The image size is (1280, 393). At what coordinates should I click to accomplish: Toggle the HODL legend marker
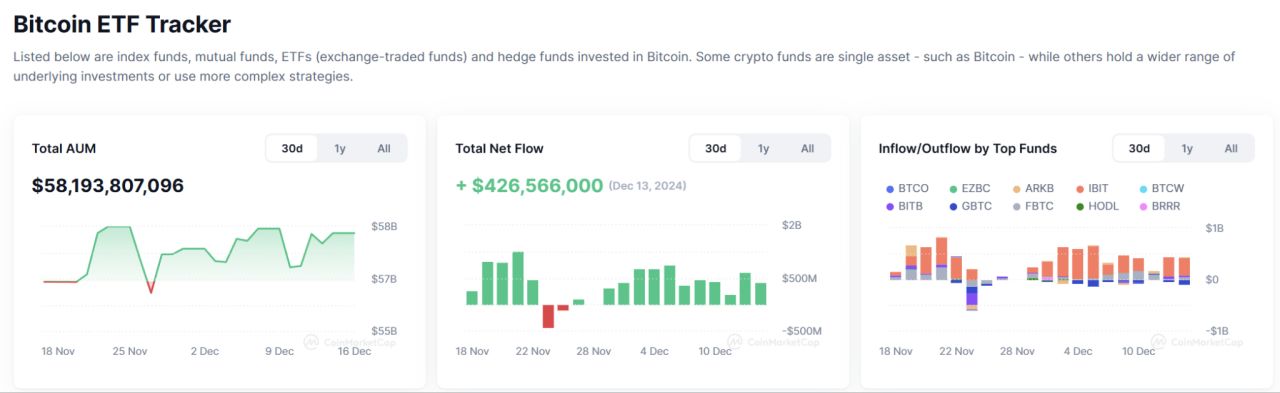click(x=1080, y=207)
